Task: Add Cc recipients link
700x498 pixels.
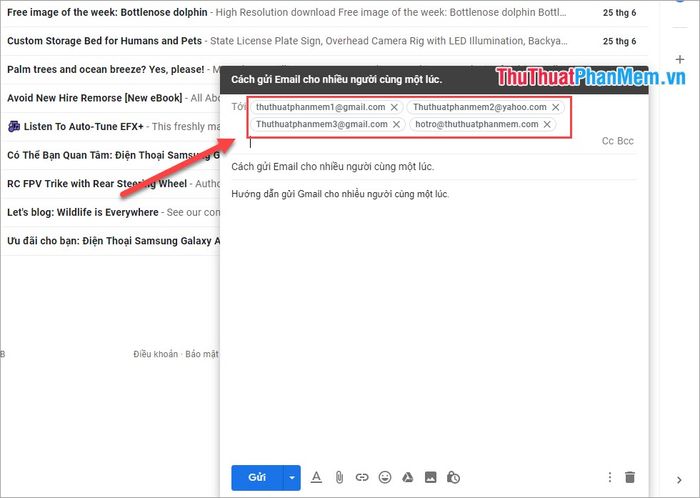Action: tap(608, 141)
